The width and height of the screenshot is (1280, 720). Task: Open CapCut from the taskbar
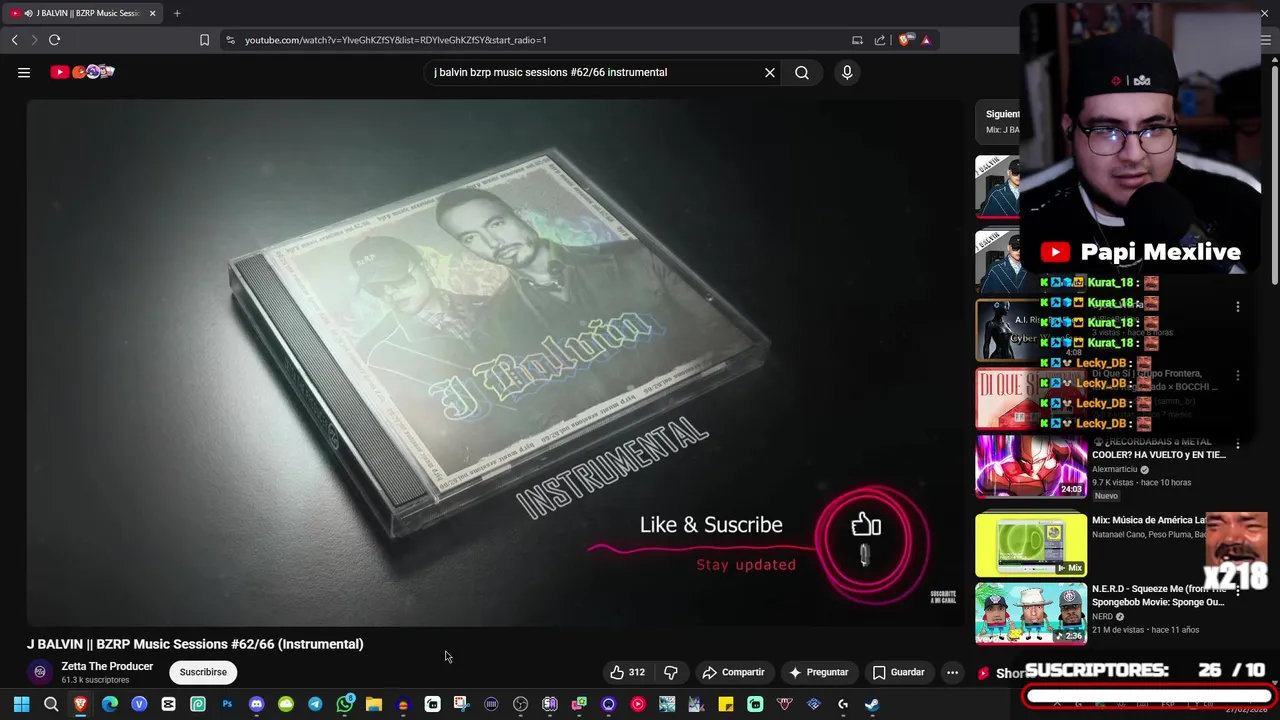tap(168, 704)
